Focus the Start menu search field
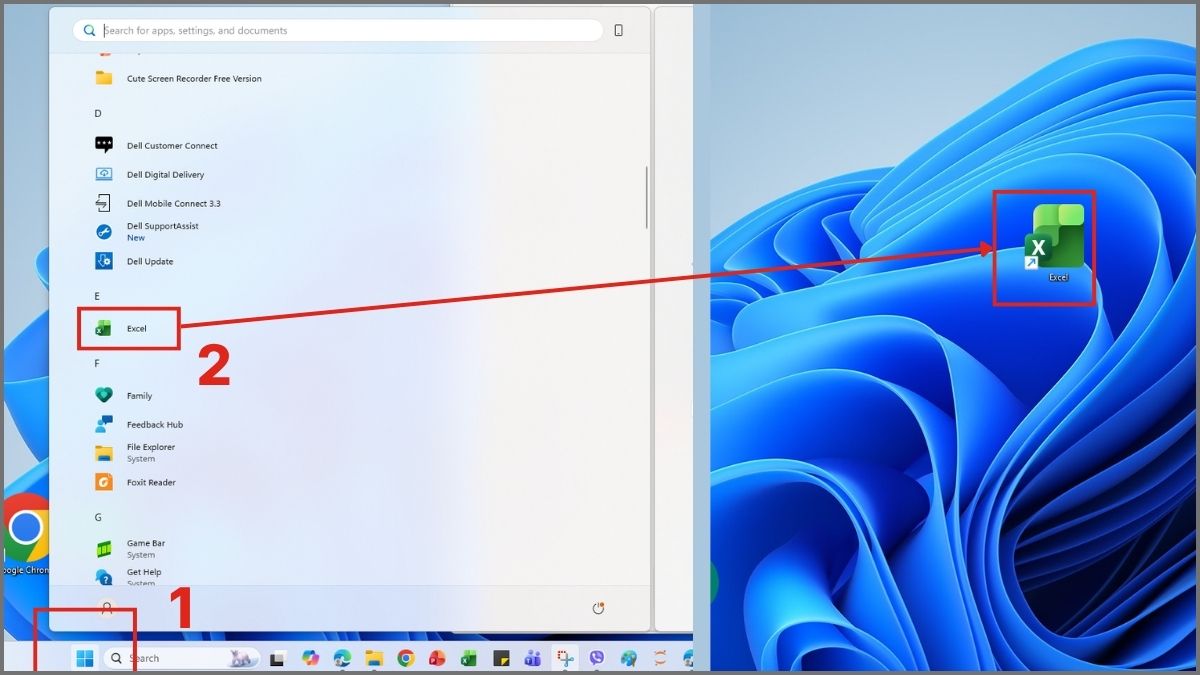The height and width of the screenshot is (675, 1200). 338,30
